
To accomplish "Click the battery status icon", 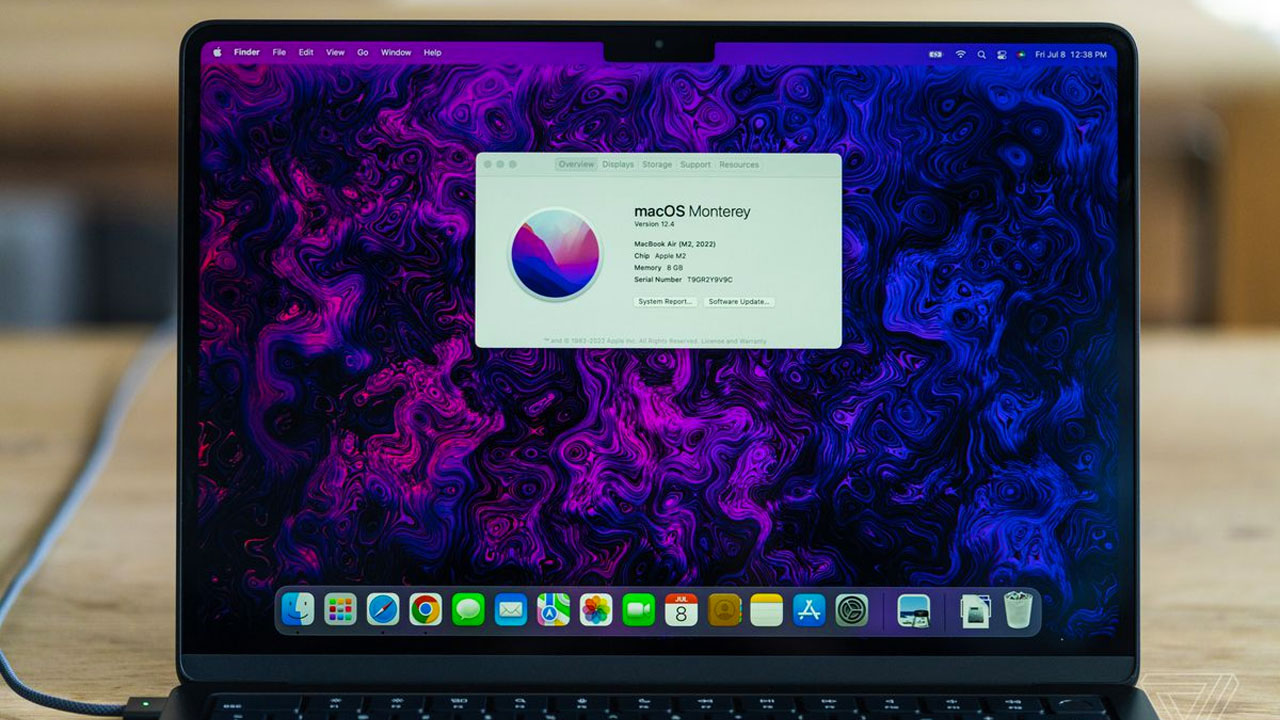I will (936, 54).
